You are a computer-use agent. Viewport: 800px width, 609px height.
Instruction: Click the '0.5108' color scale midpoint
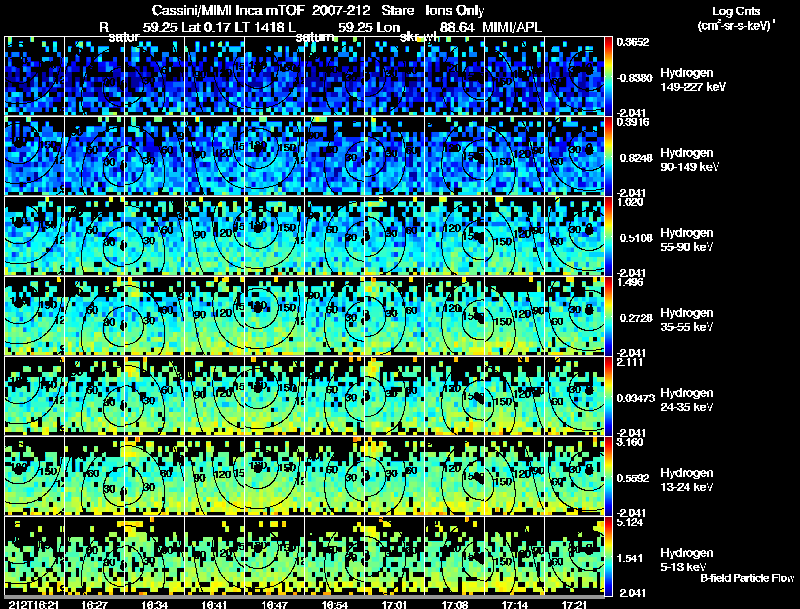635,238
